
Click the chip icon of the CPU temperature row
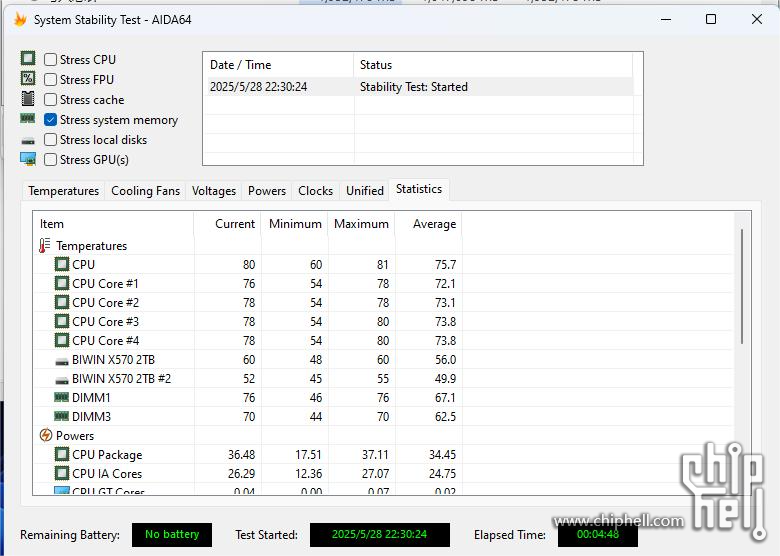point(62,264)
